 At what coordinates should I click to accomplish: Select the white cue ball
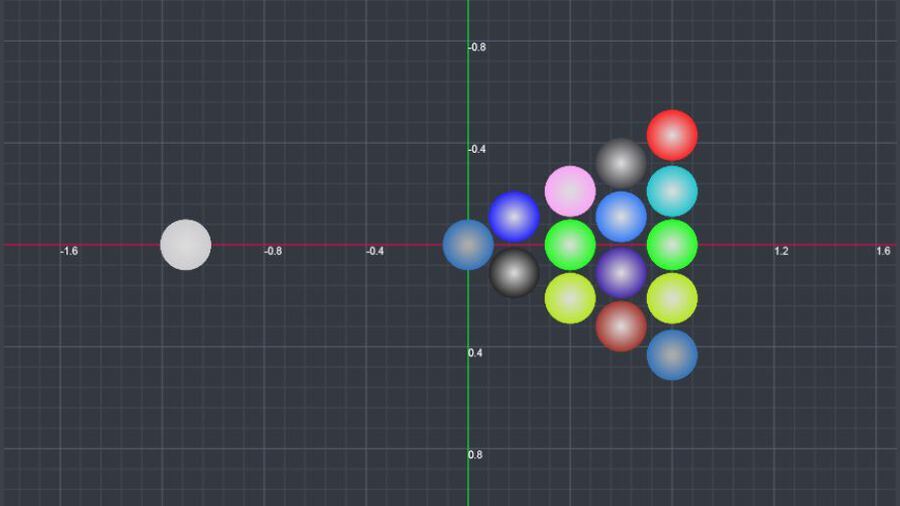coord(185,245)
